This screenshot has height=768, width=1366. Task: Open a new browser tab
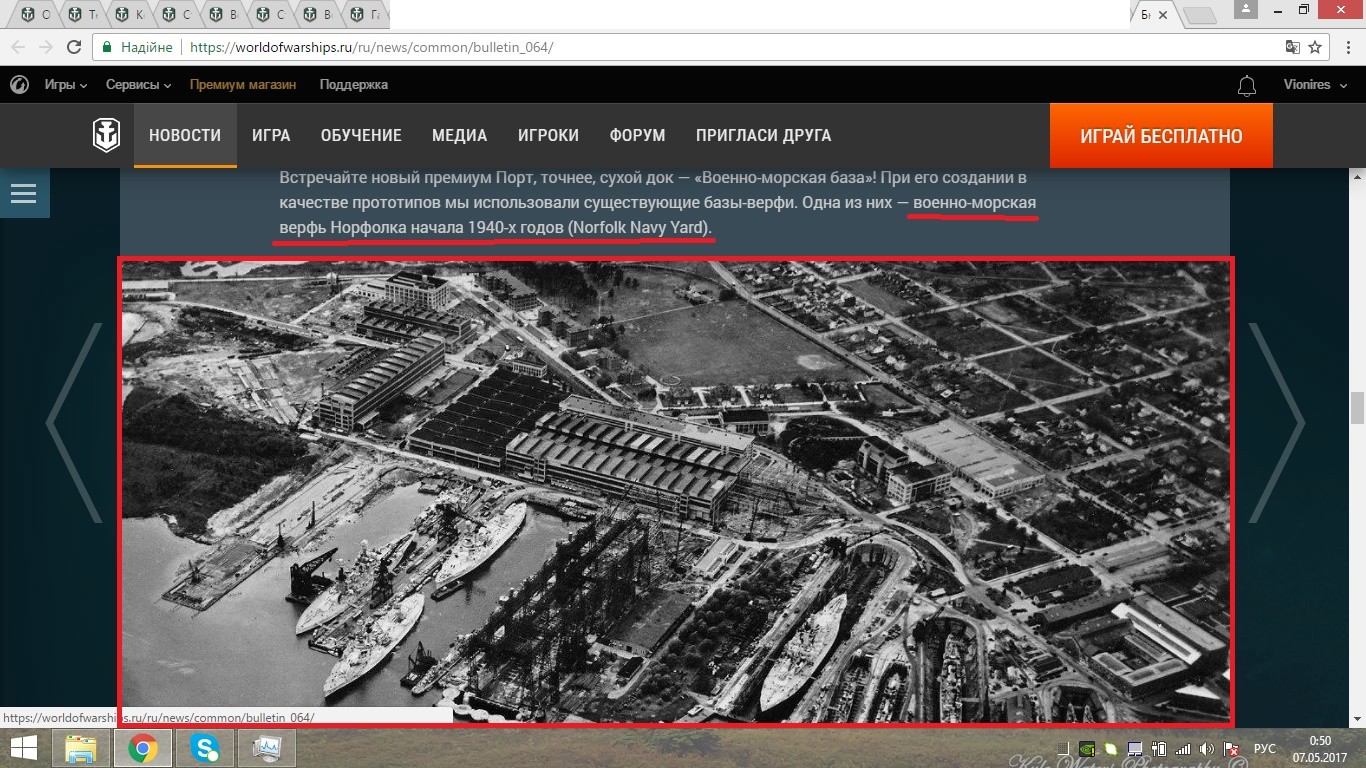coord(1200,15)
